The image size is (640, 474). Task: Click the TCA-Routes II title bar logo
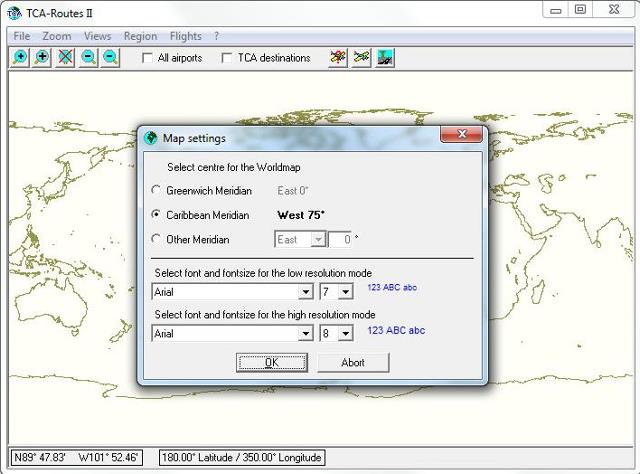click(x=14, y=13)
